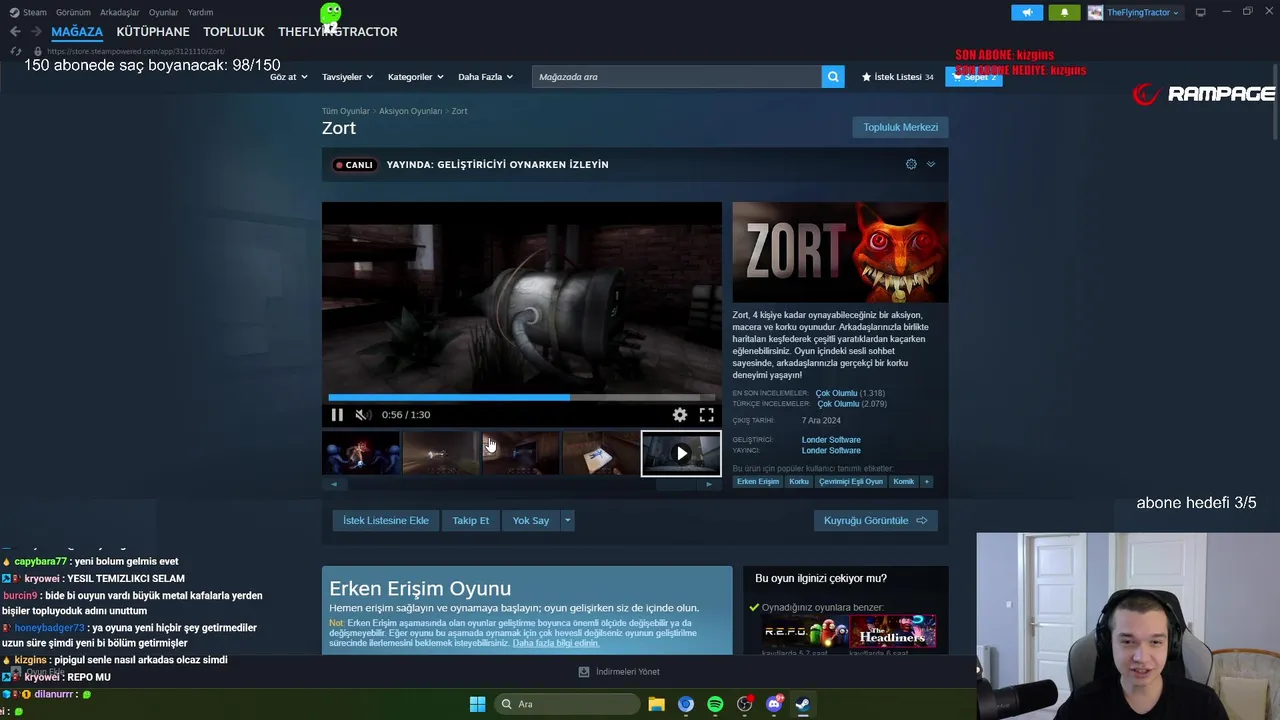1280x720 pixels.
Task: Click 'Kuyruğu Görüntüle' queue button
Action: 875,520
